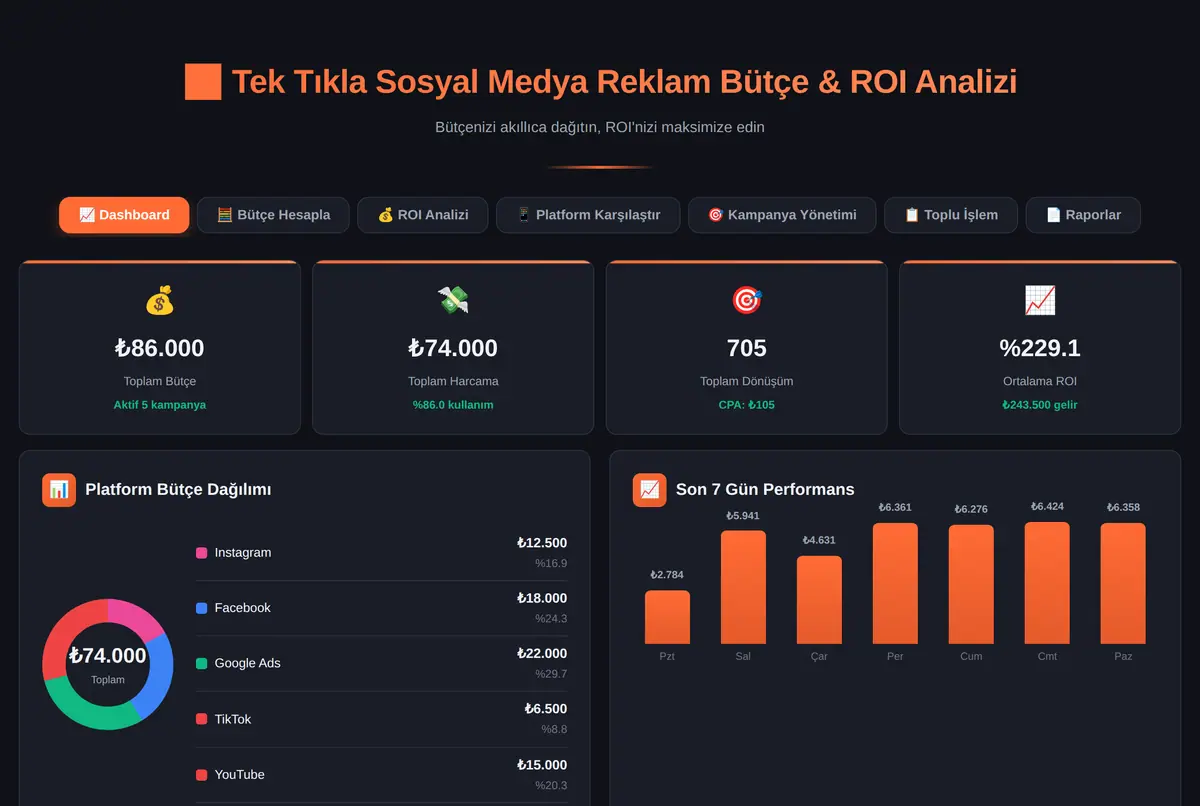Click the ₺74.000 Toplam Harcama value on the card
Image resolution: width=1200 pixels, height=806 pixels.
click(453, 348)
